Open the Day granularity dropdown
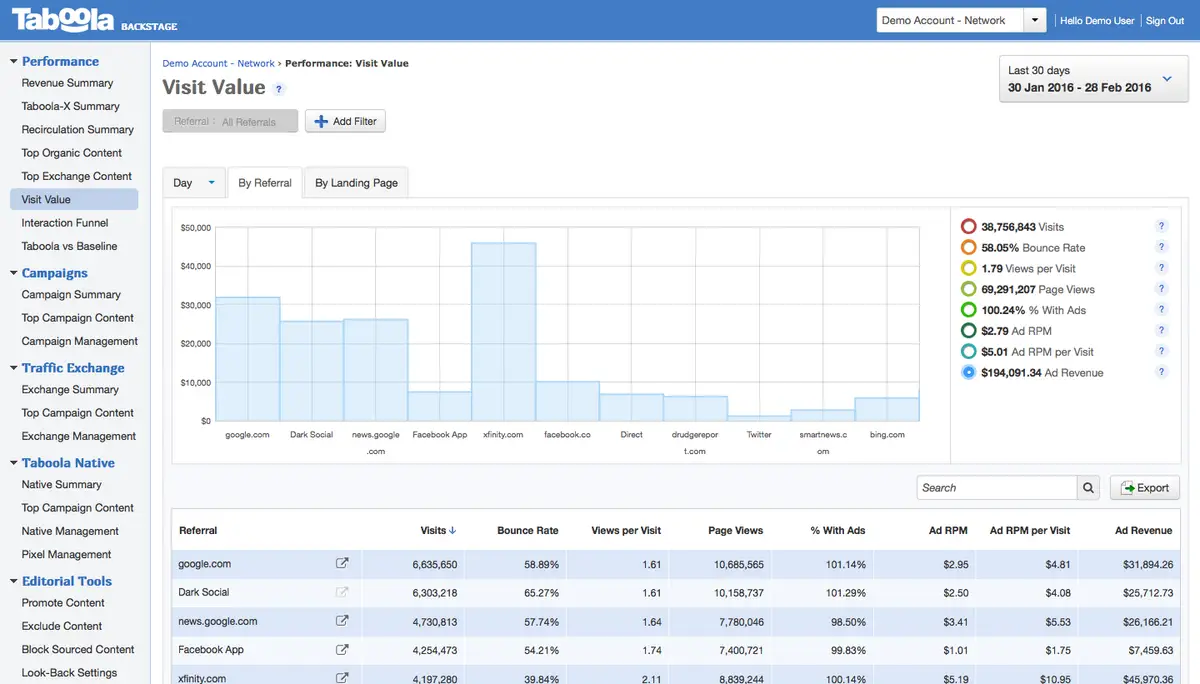Screen dimensions: 1200x684 (194, 183)
